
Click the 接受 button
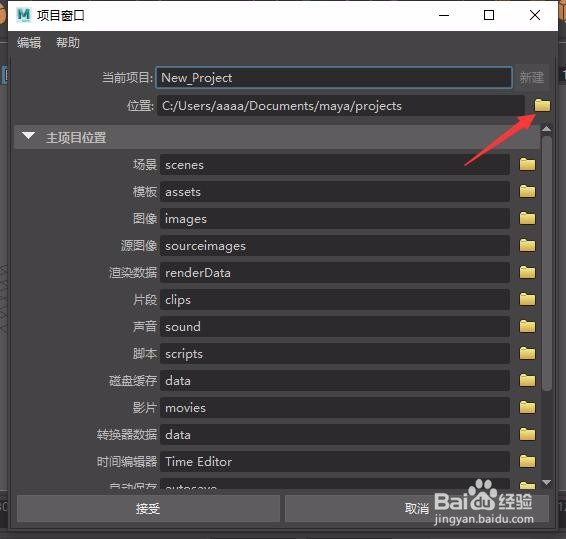148,508
